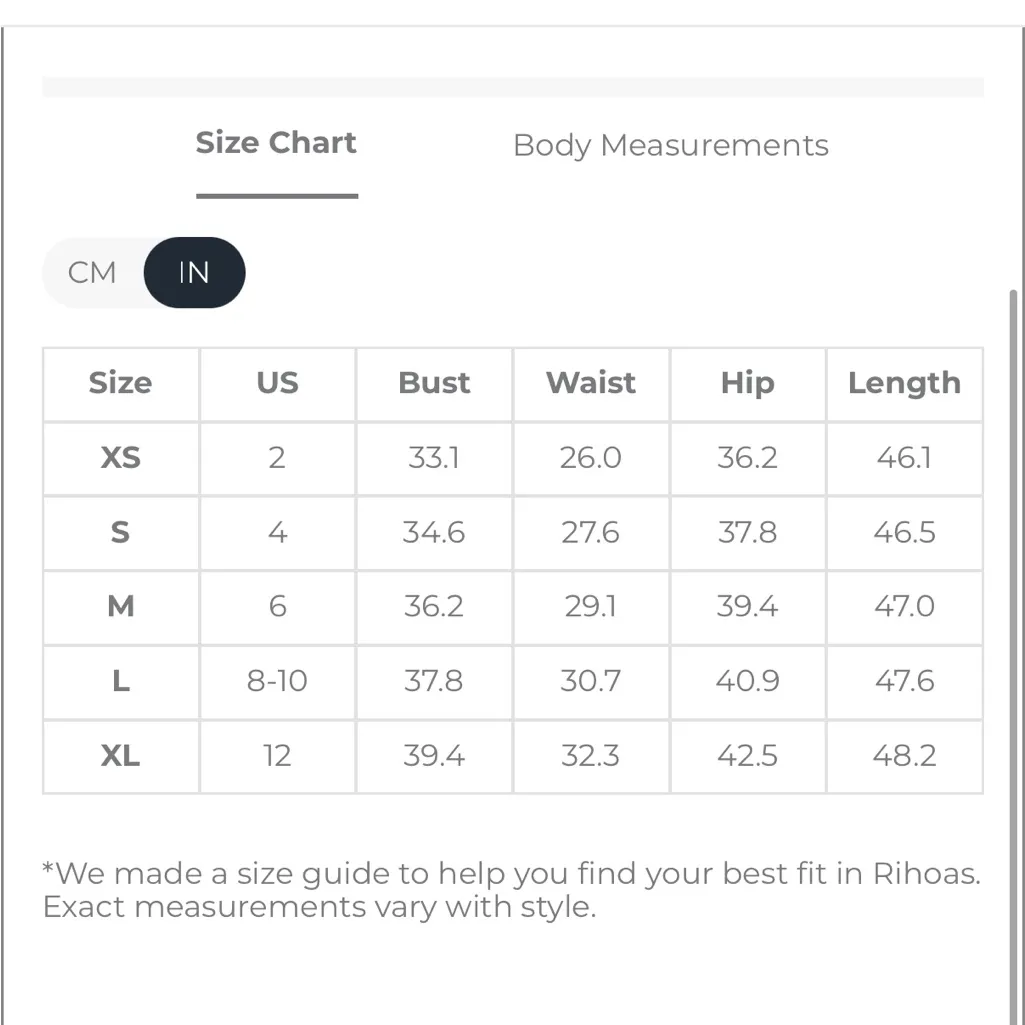Click the 48.2 length cell
This screenshot has height=1025, width=1025.
click(x=904, y=756)
